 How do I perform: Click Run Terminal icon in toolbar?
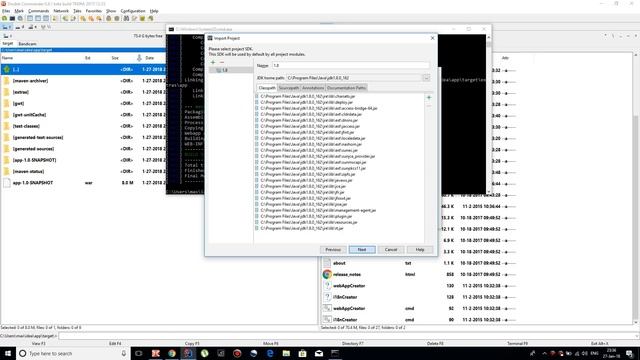(x=12, y=18)
